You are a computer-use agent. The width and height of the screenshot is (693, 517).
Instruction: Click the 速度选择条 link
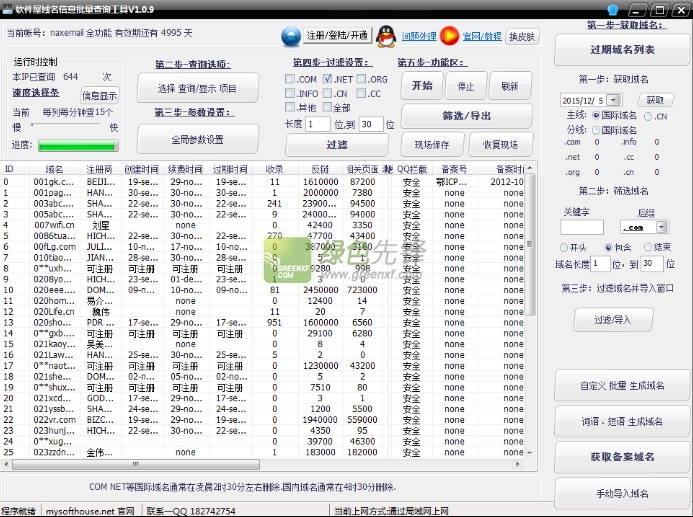coord(35,92)
